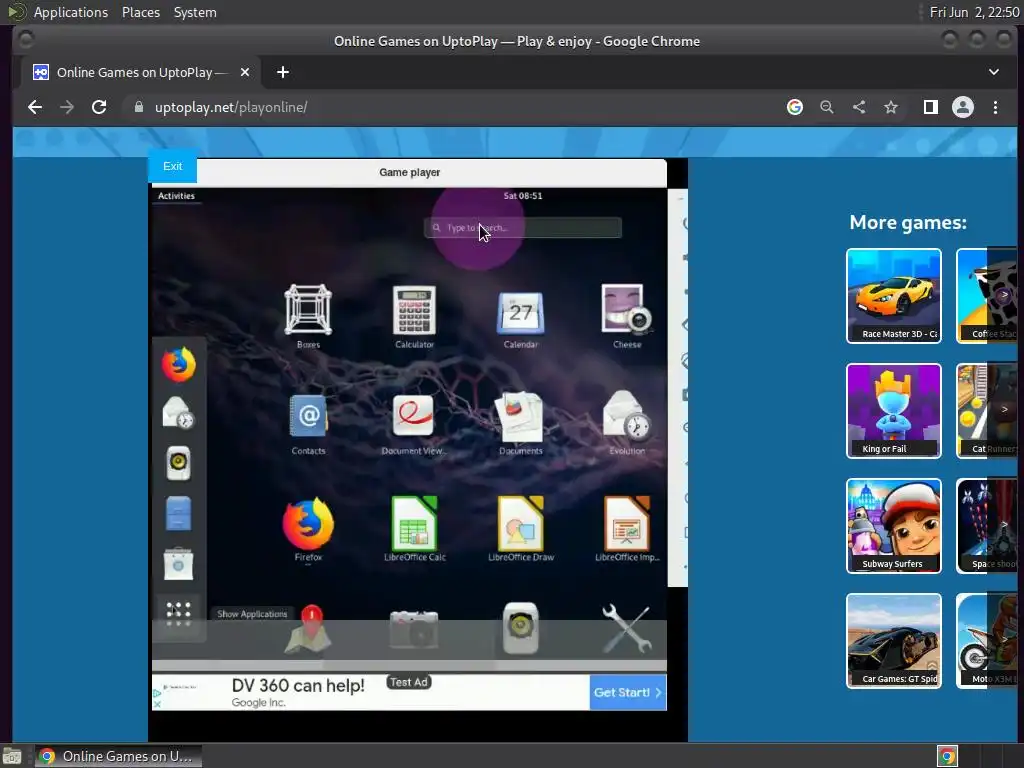Close the Online Games on UptoPlay tab
1024x768 pixels.
tap(245, 72)
